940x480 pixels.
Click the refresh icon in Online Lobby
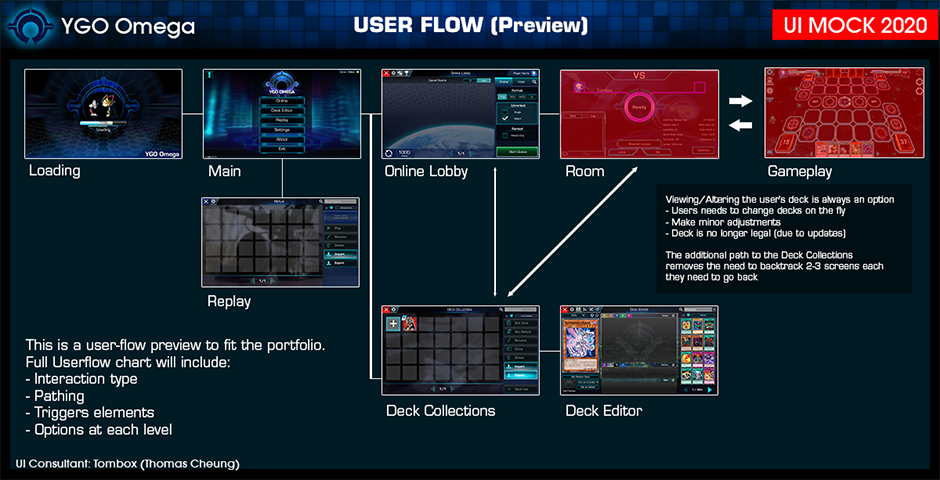tap(389, 153)
